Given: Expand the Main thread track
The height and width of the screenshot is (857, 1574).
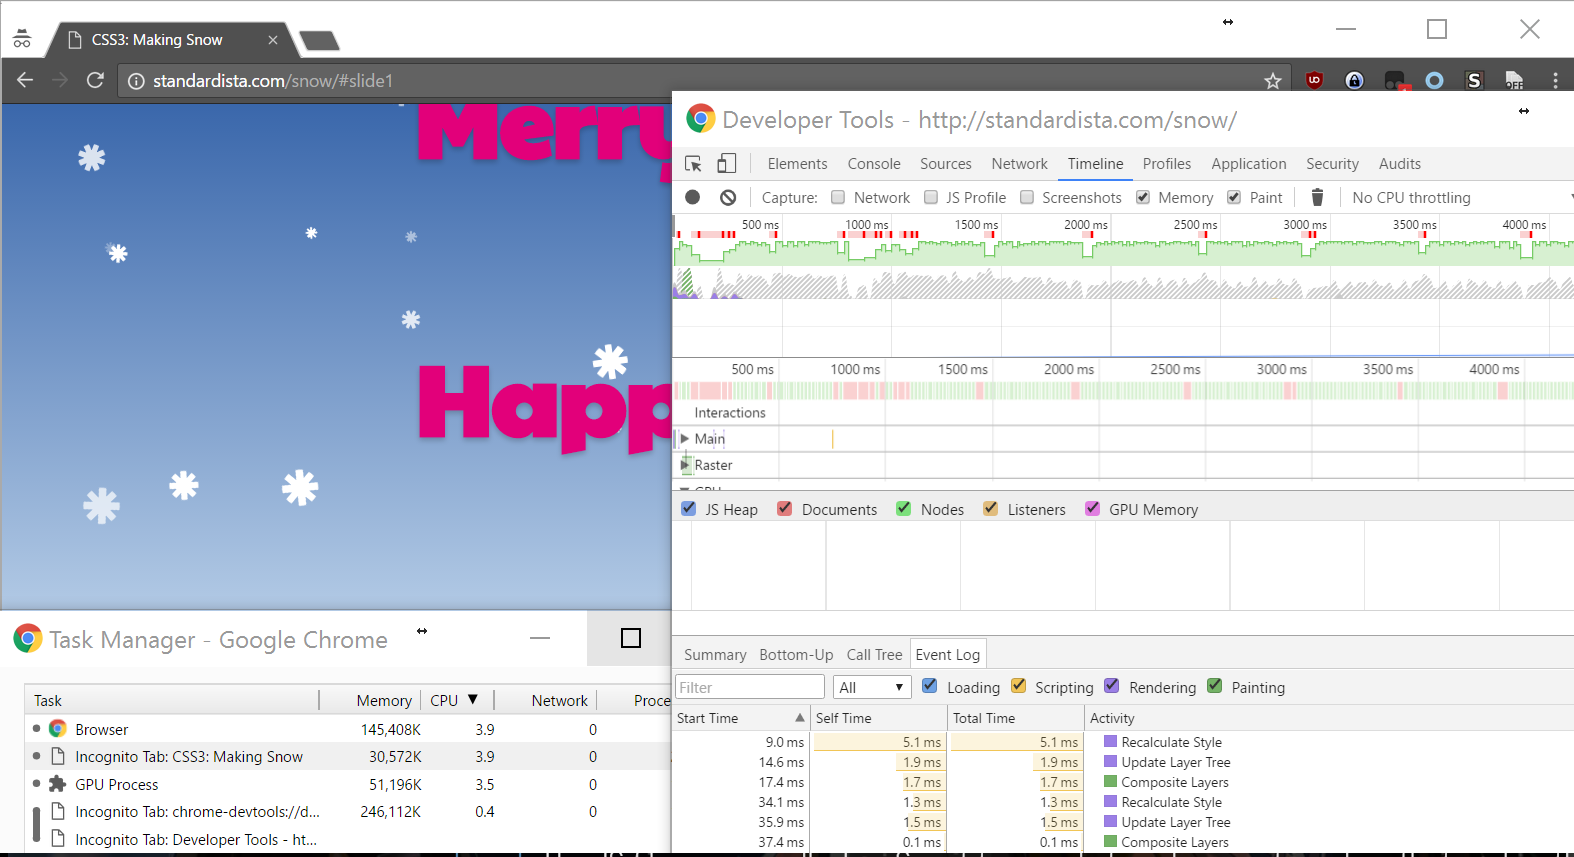Looking at the screenshot, I should click(x=685, y=438).
